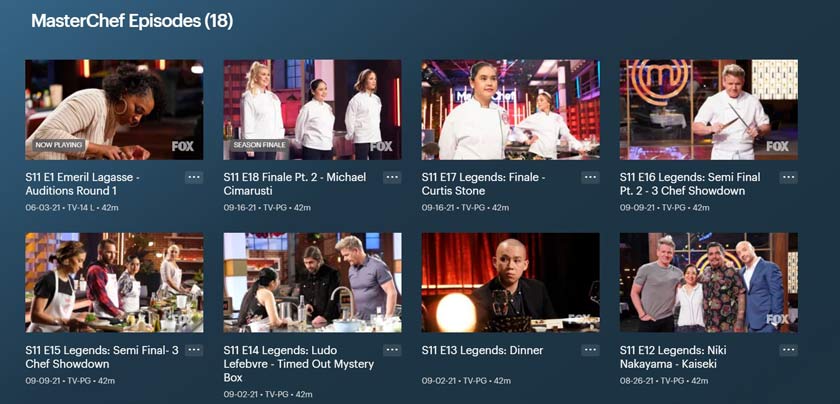The image size is (840, 404).
Task: Open the S11 E12 Kaiseki group photo thumbnail
Action: coord(709,282)
